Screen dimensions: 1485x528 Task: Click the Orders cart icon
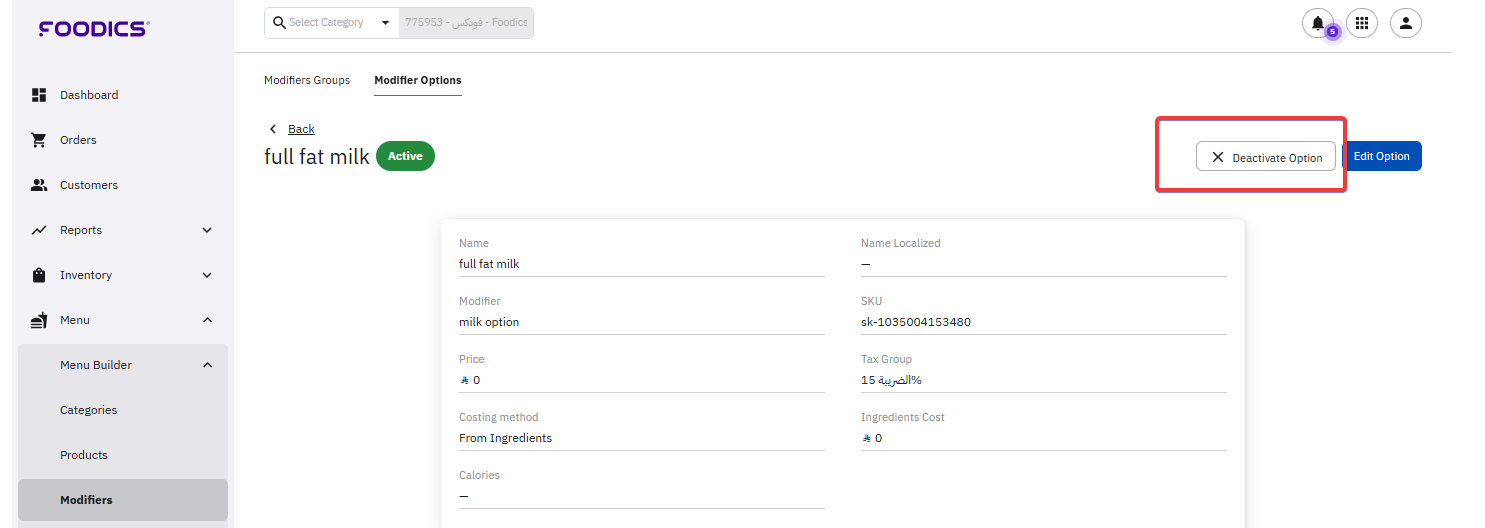(39, 140)
